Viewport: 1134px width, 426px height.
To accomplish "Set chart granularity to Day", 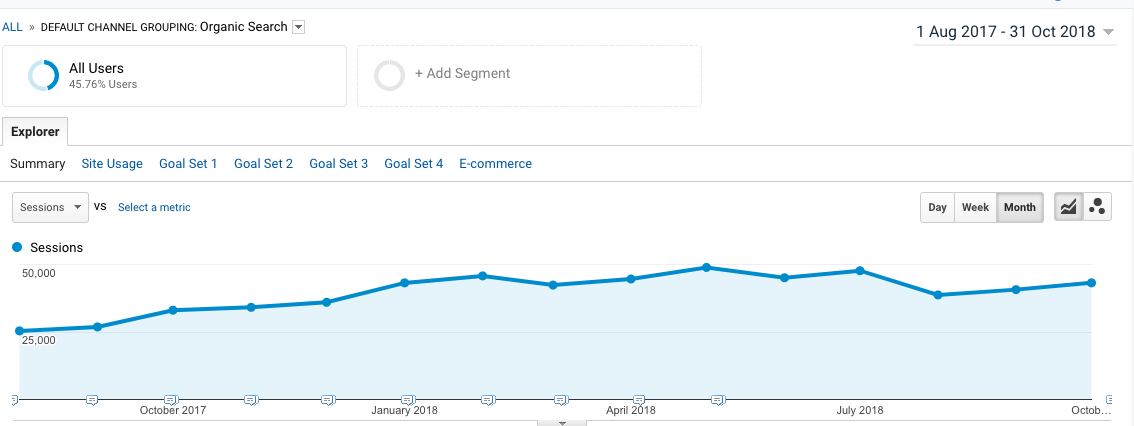I will click(x=937, y=207).
